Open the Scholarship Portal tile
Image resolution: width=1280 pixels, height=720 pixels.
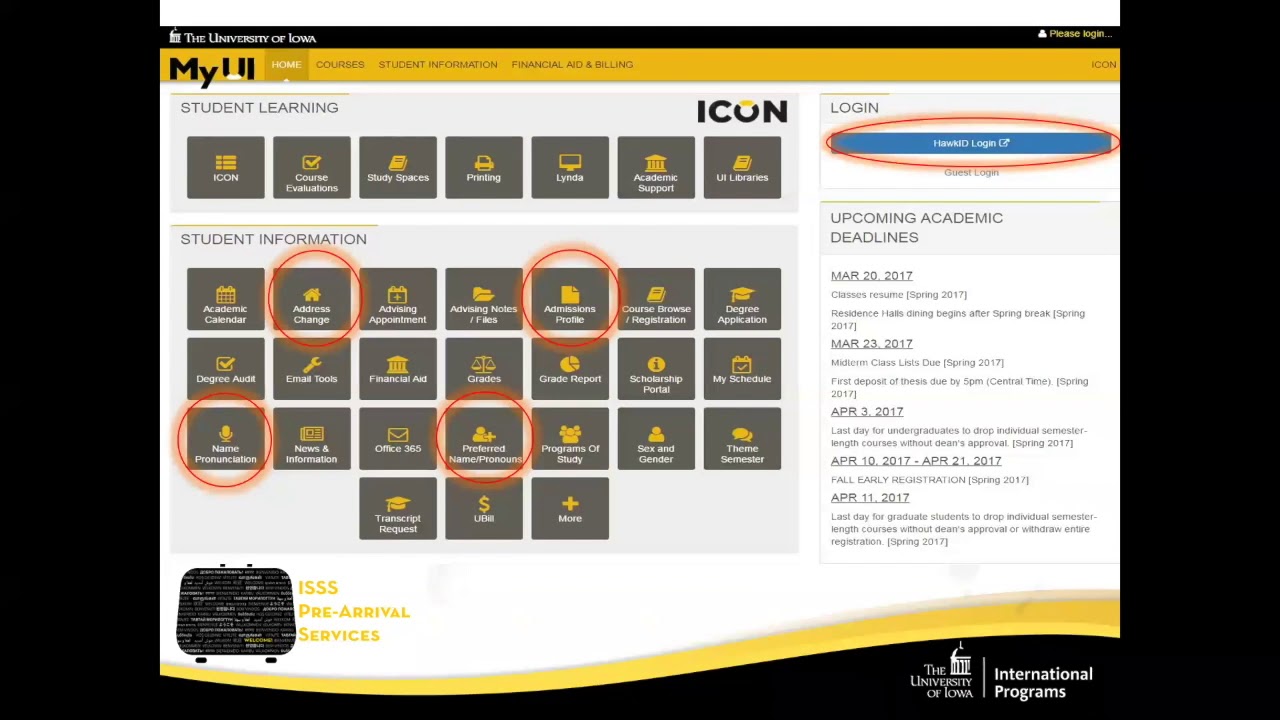point(656,369)
